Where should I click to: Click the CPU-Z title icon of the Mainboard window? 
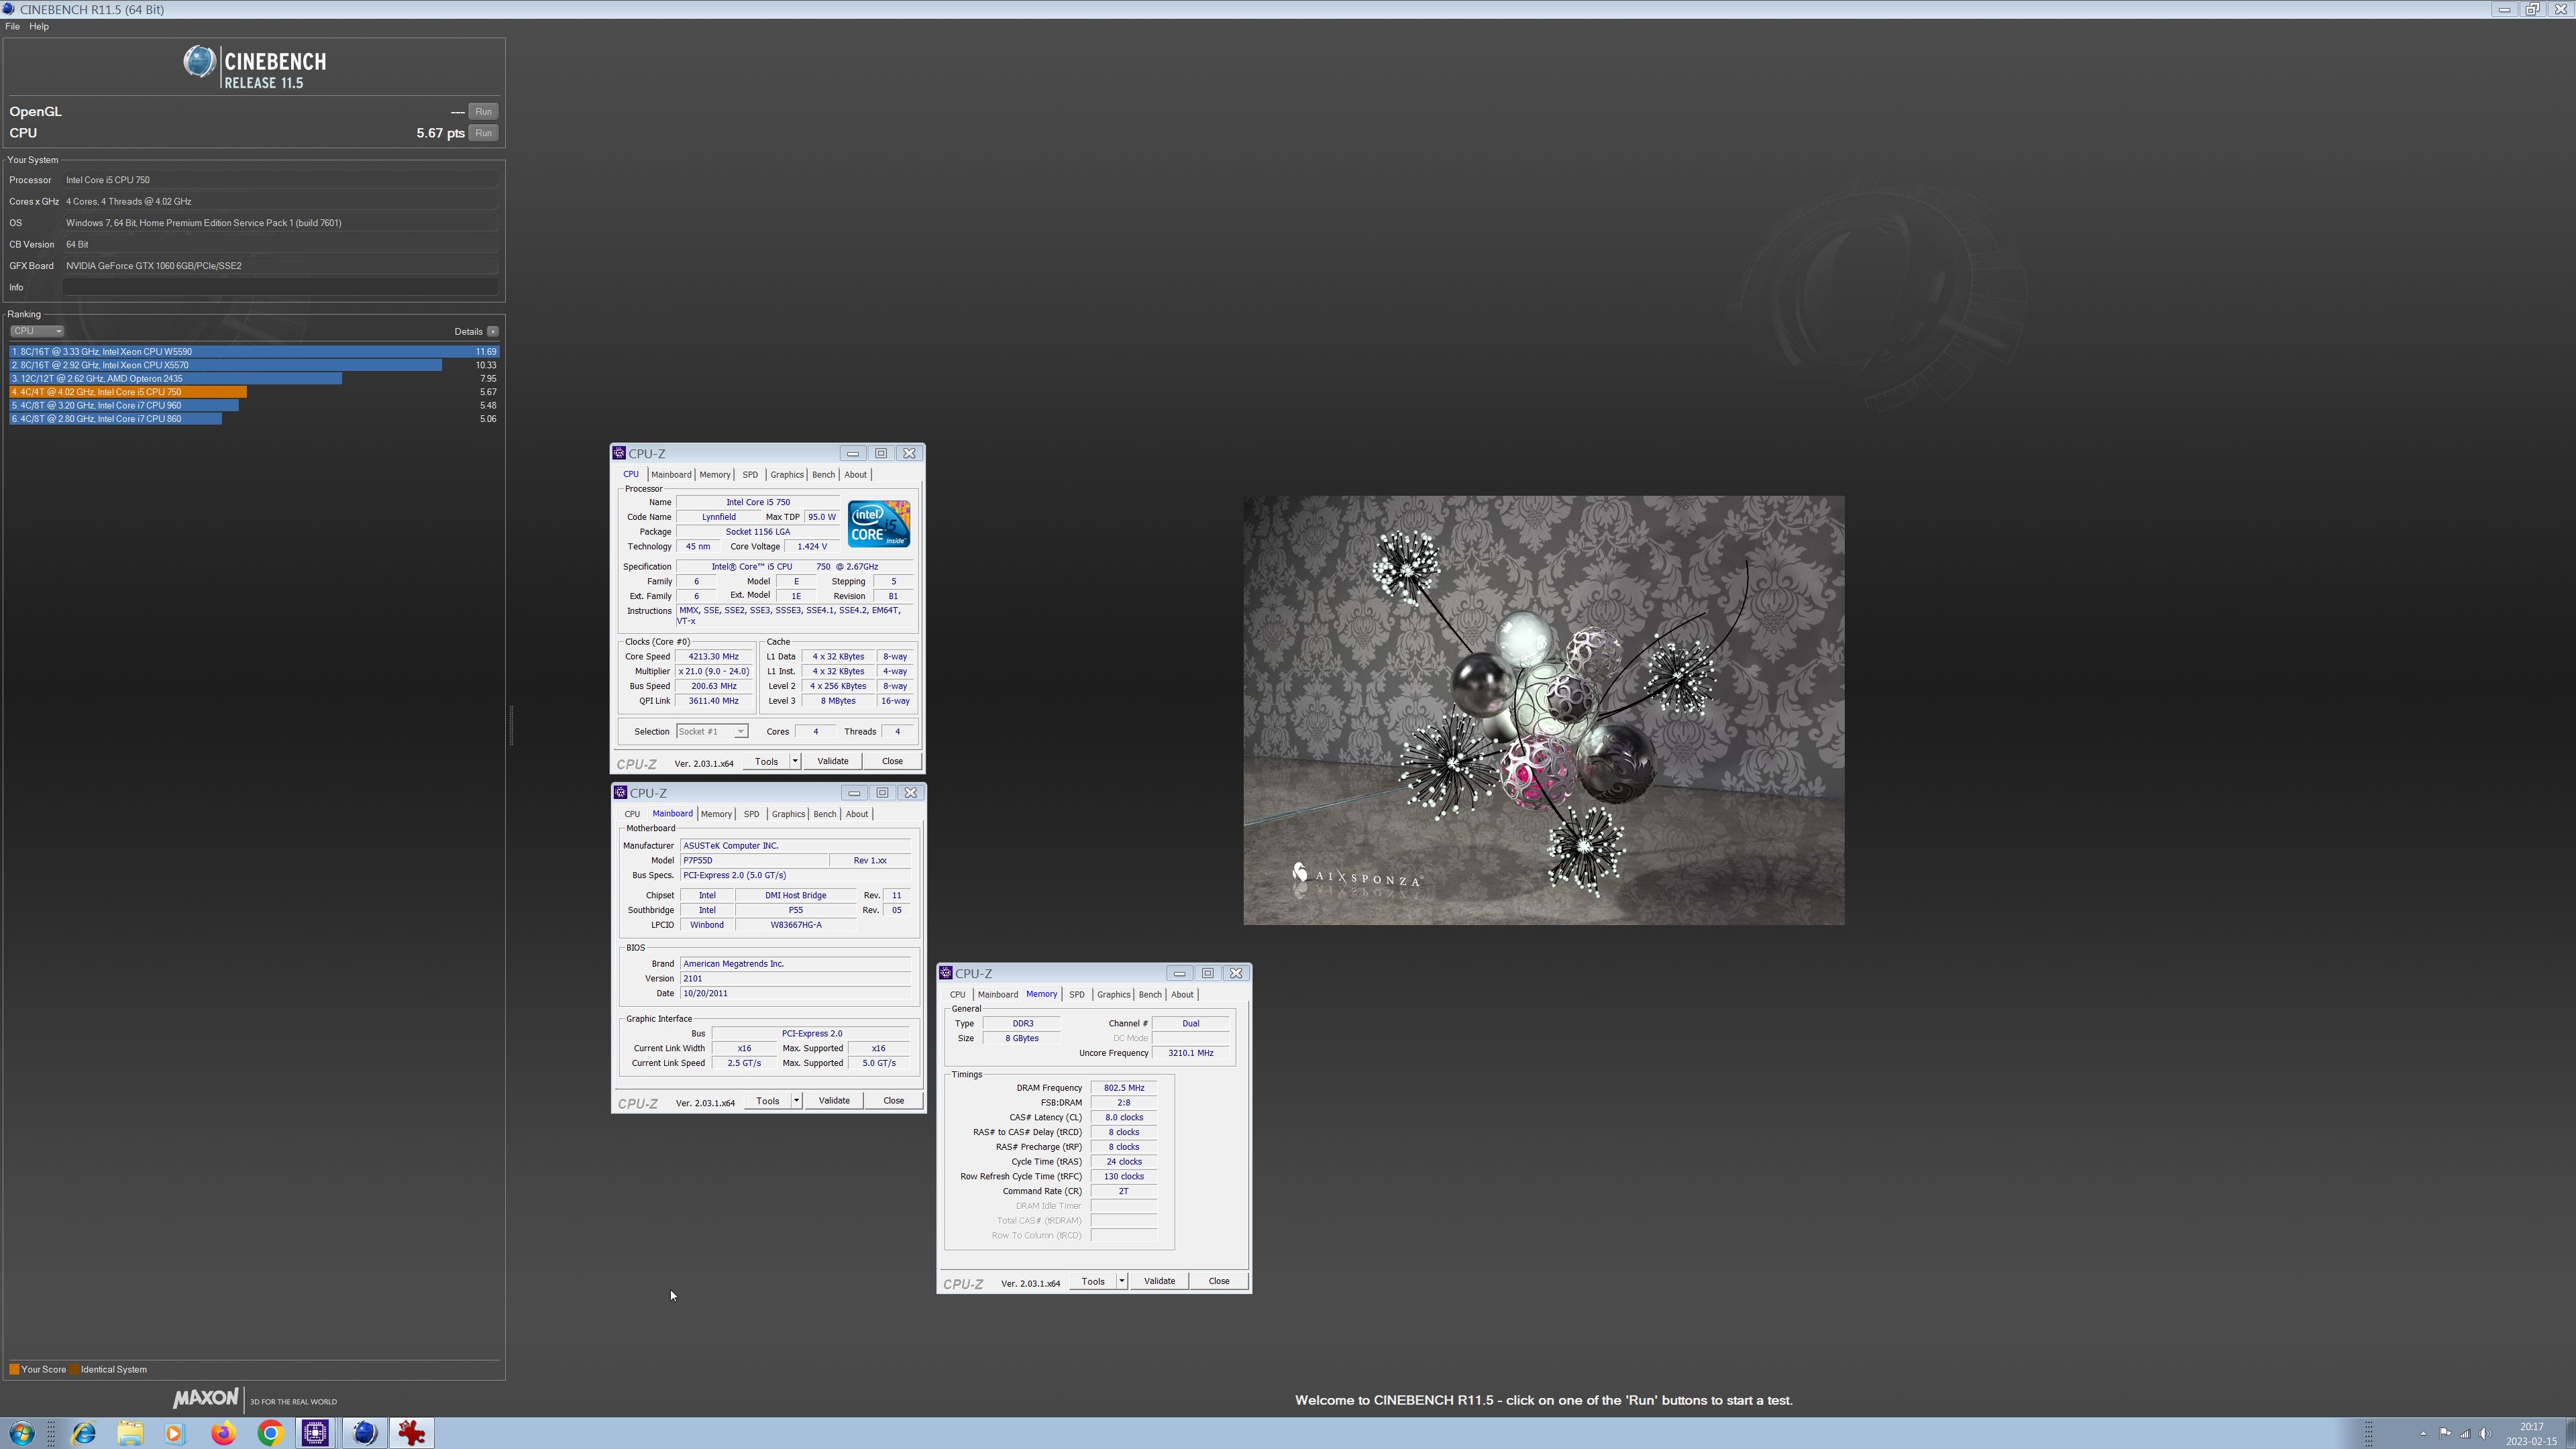click(x=620, y=792)
